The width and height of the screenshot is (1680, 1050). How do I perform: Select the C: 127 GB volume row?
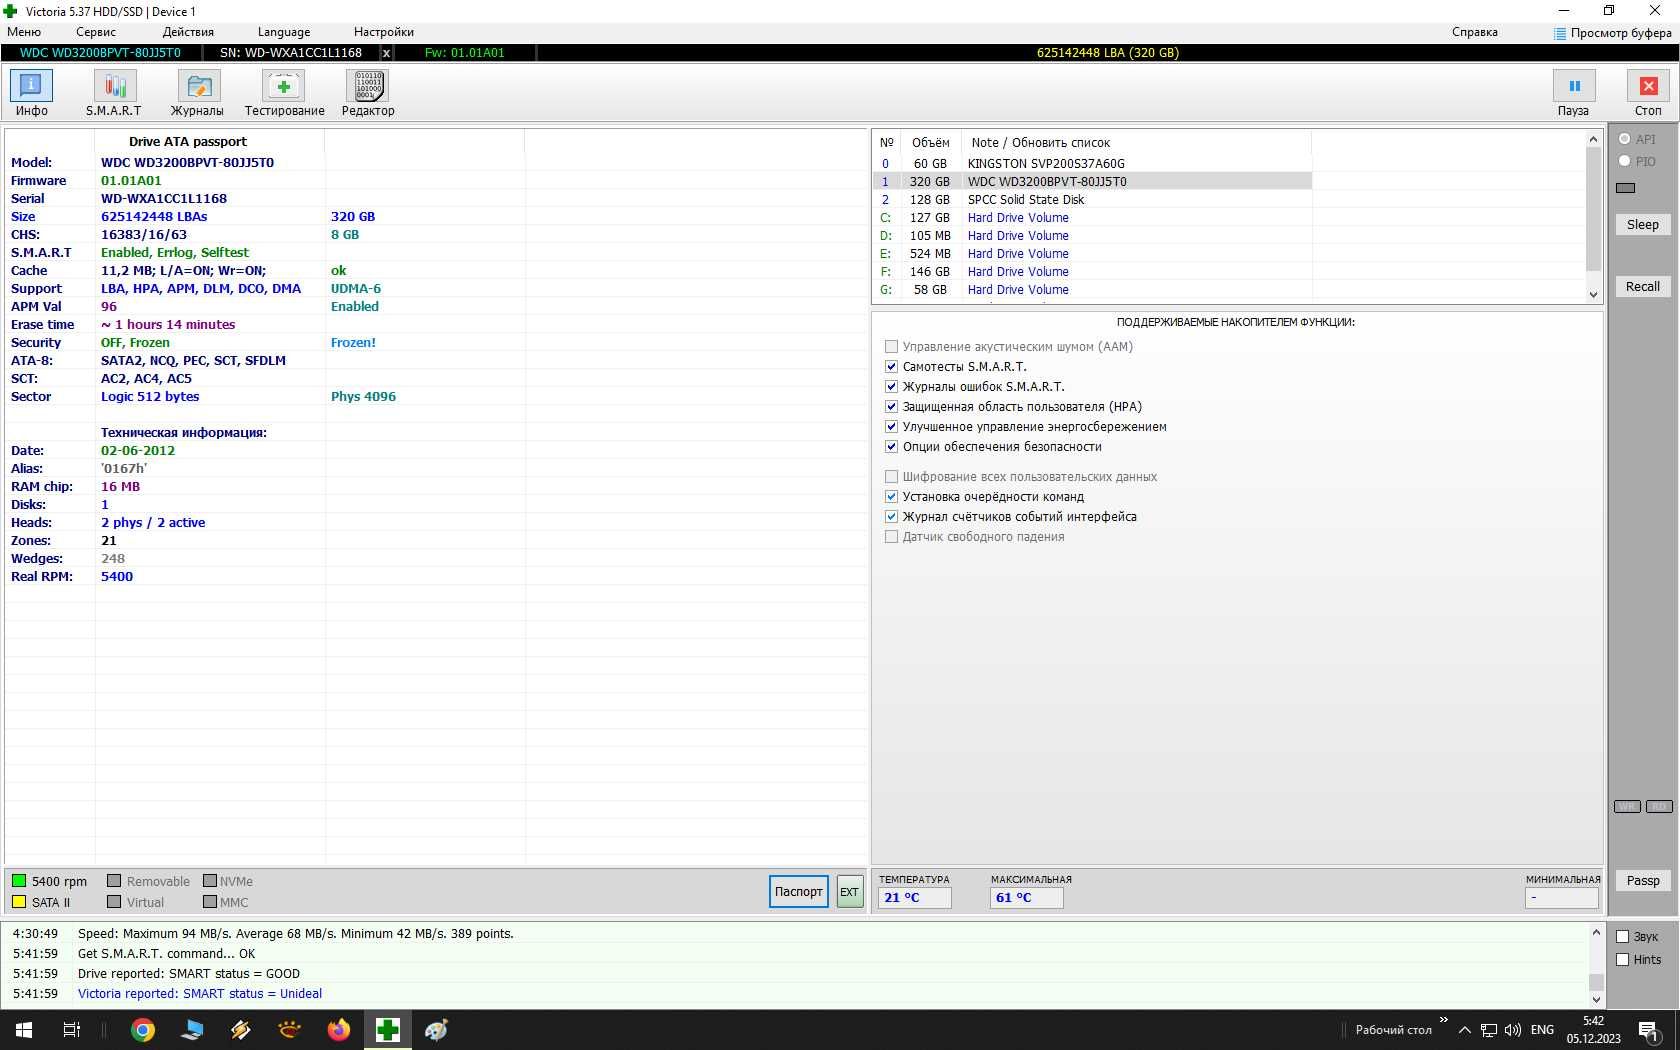pos(1092,218)
